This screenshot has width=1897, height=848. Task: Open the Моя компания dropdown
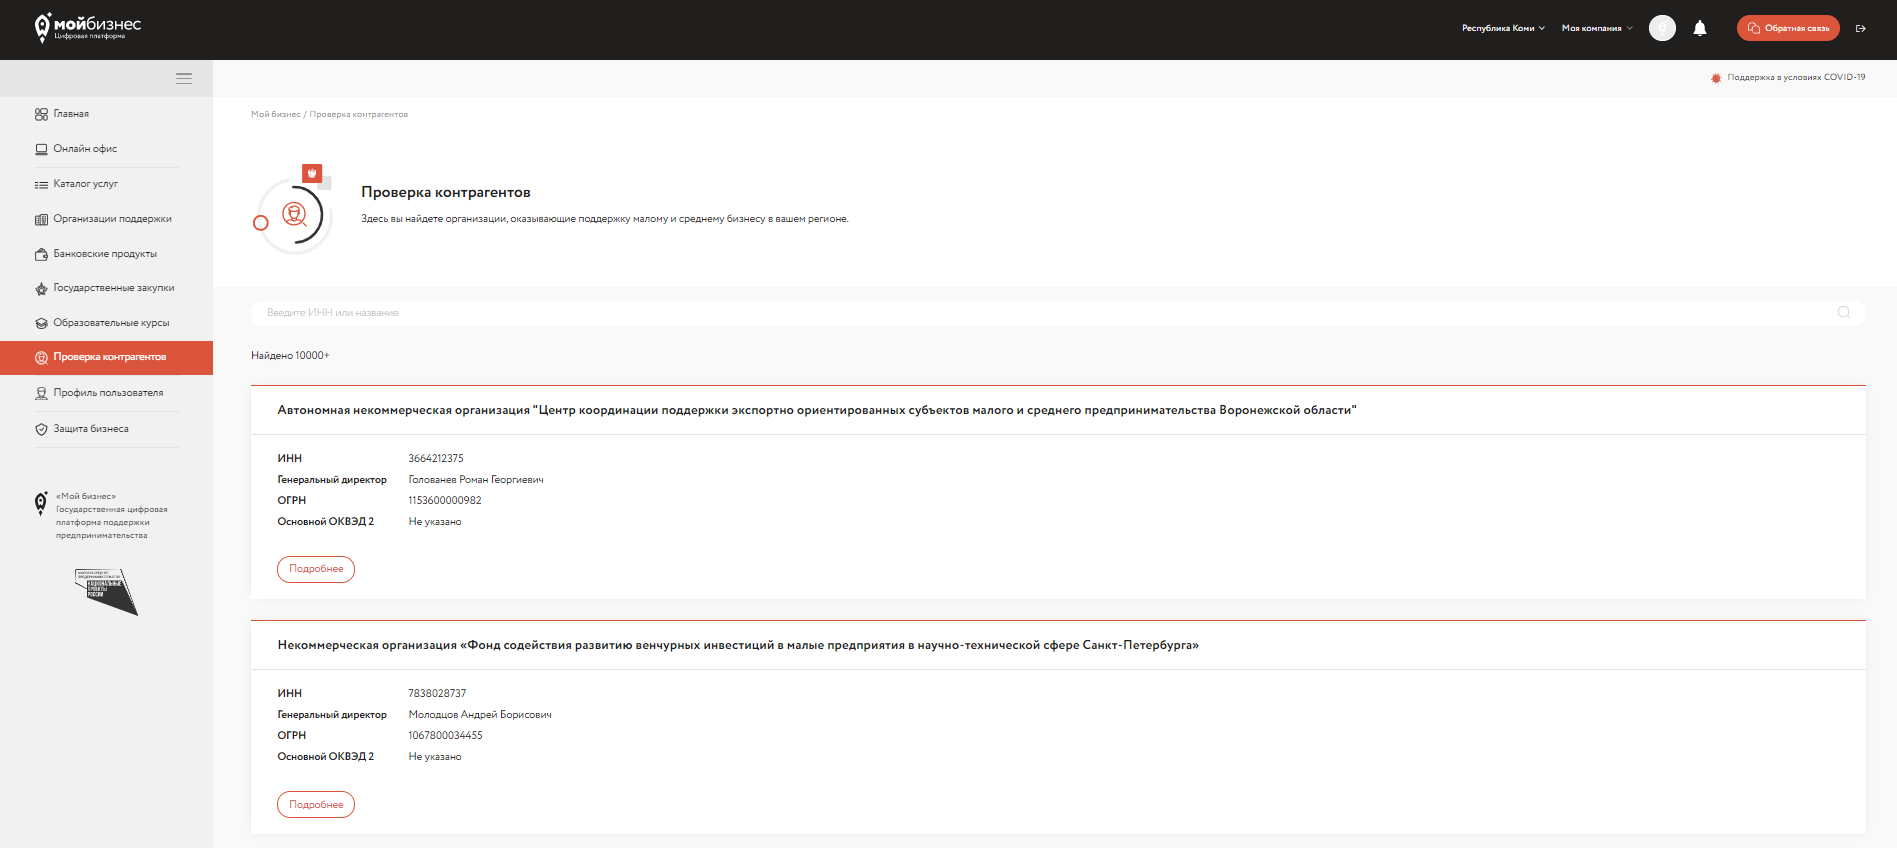coord(1596,28)
